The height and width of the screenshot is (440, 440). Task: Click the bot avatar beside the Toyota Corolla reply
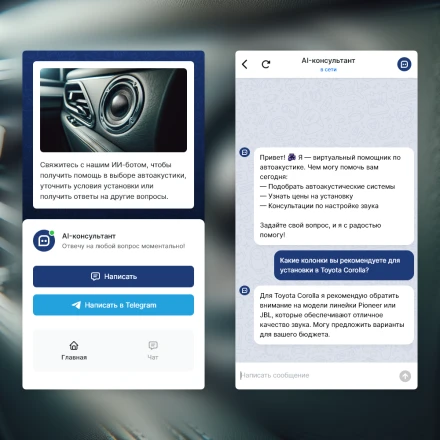pyautogui.click(x=245, y=290)
